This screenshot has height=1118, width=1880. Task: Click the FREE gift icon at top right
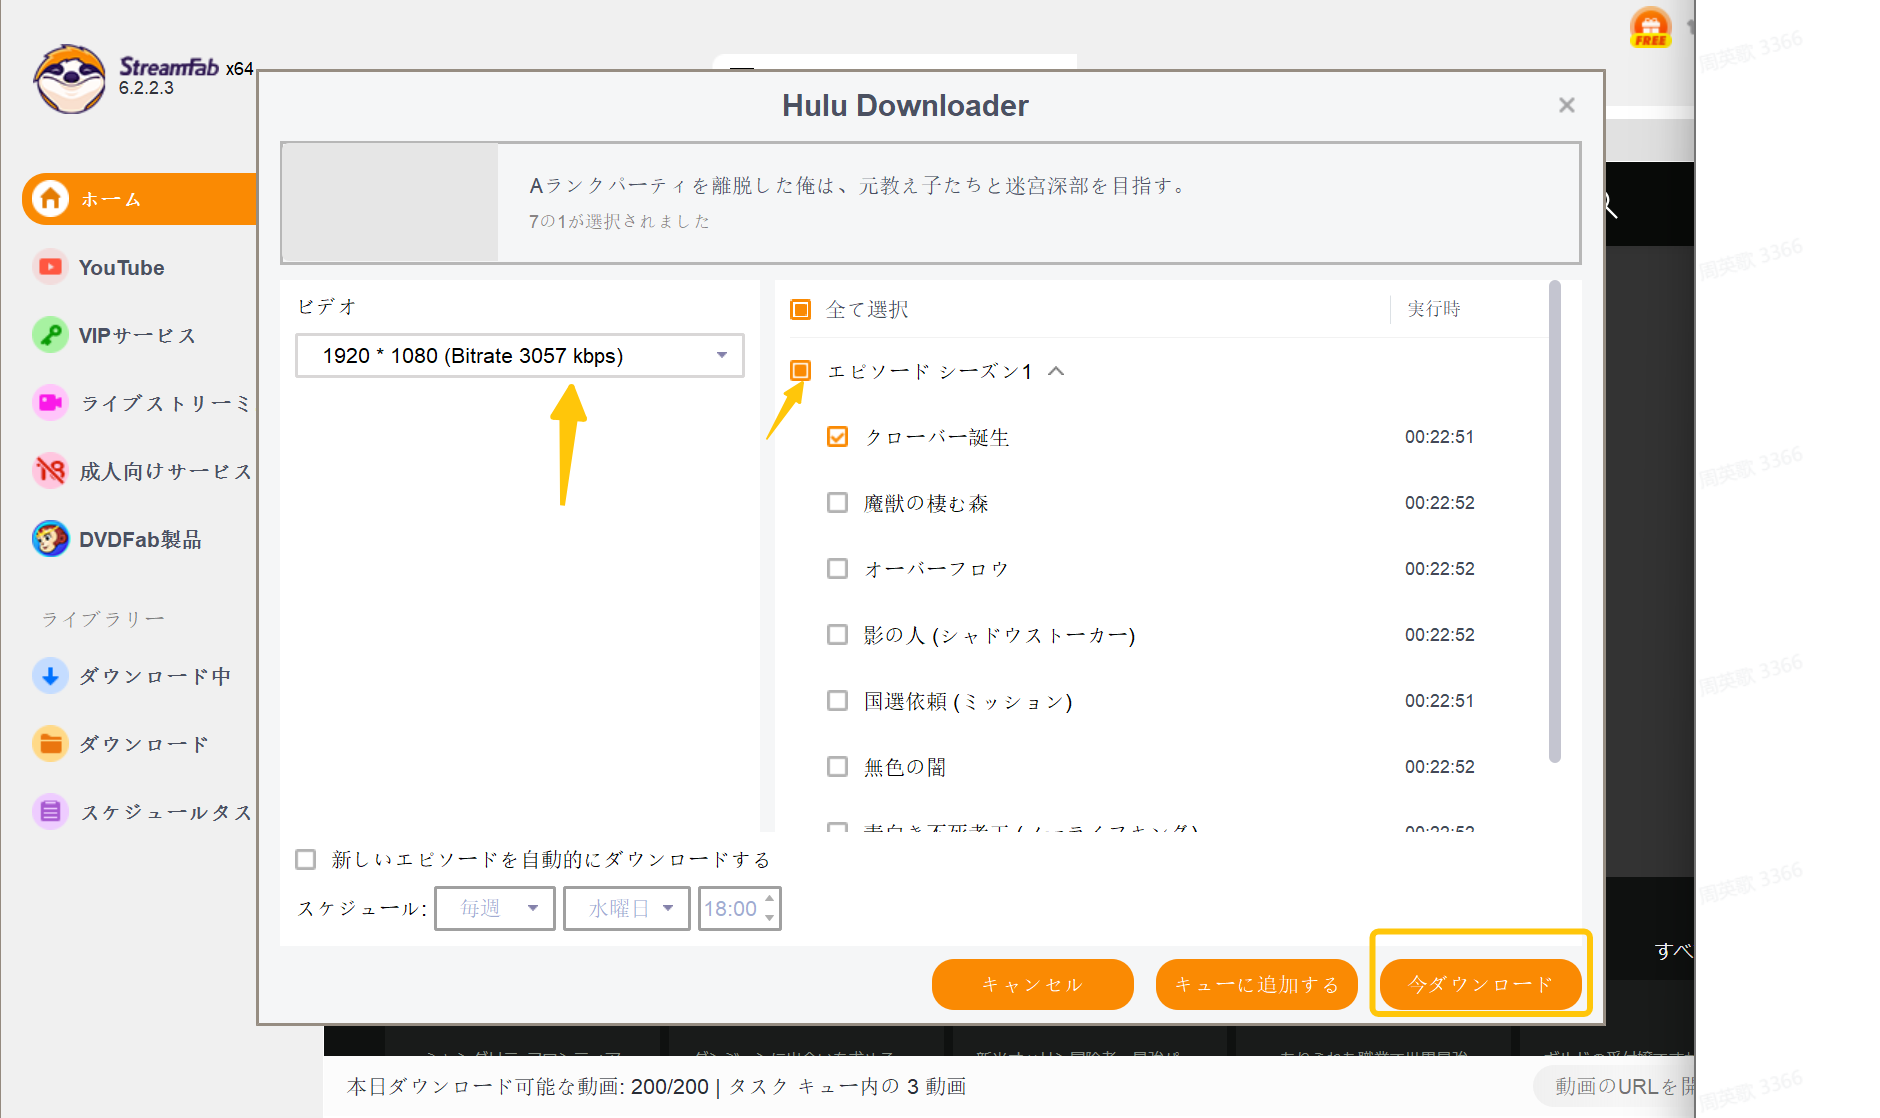coord(1650,27)
